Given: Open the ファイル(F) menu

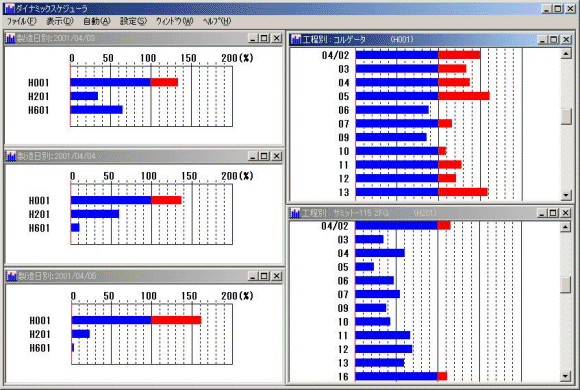Looking at the screenshot, I should (x=21, y=21).
